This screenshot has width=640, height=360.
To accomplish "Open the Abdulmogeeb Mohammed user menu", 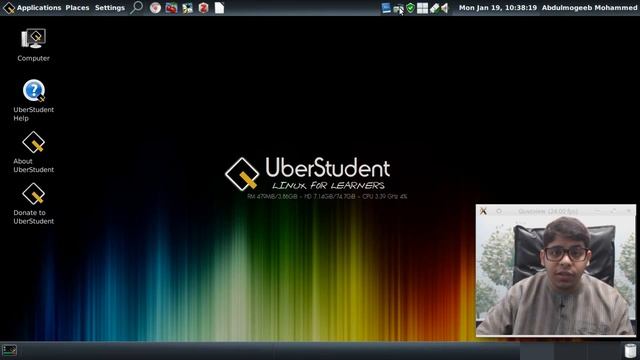I will click(589, 8).
